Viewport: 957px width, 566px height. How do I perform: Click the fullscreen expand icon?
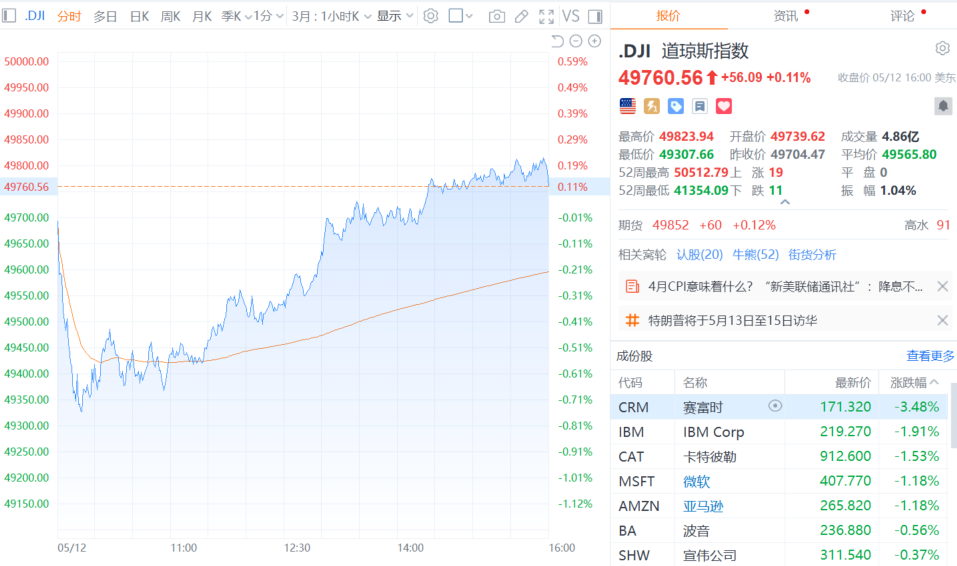tap(546, 16)
